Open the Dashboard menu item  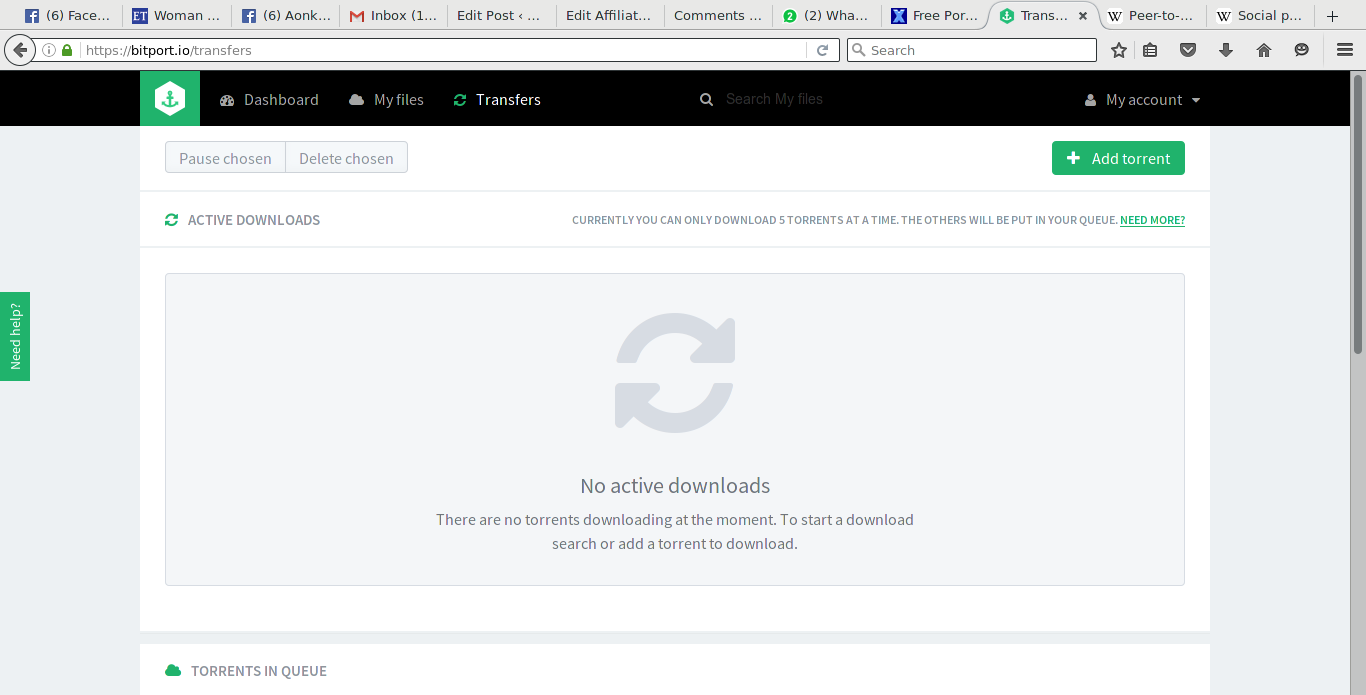(x=269, y=100)
